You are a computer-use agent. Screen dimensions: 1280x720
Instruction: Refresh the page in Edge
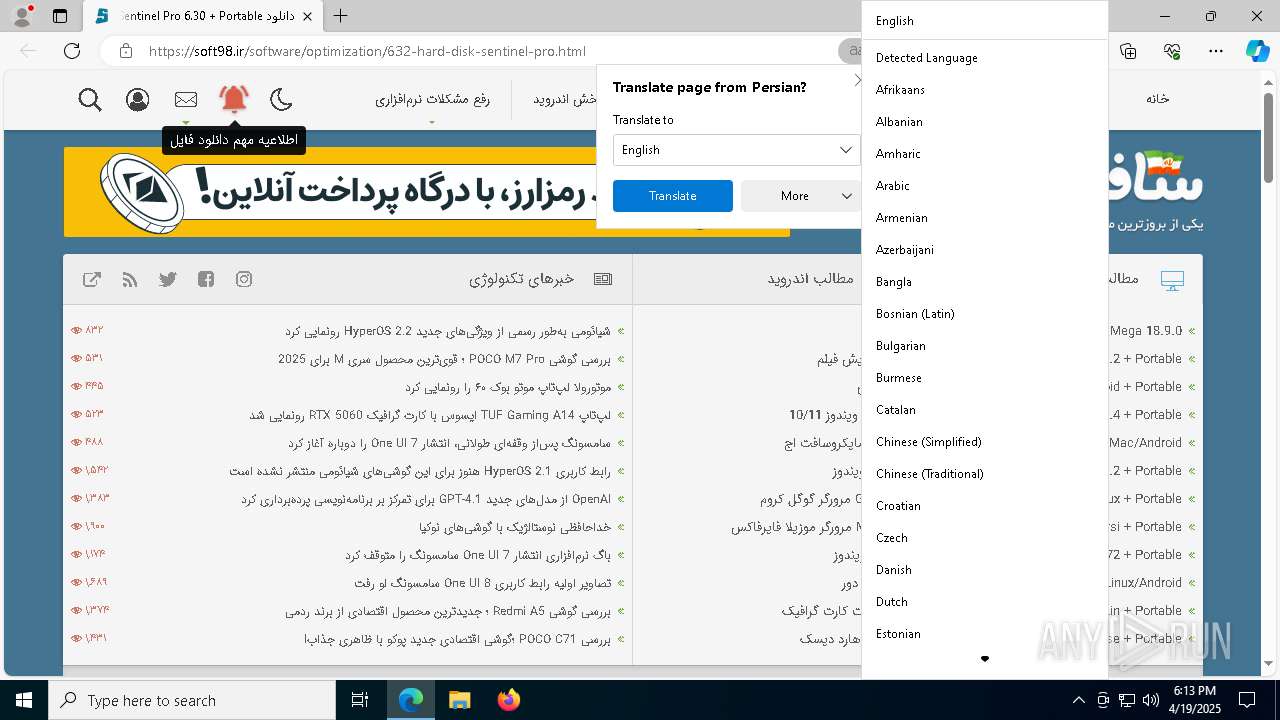pos(72,51)
